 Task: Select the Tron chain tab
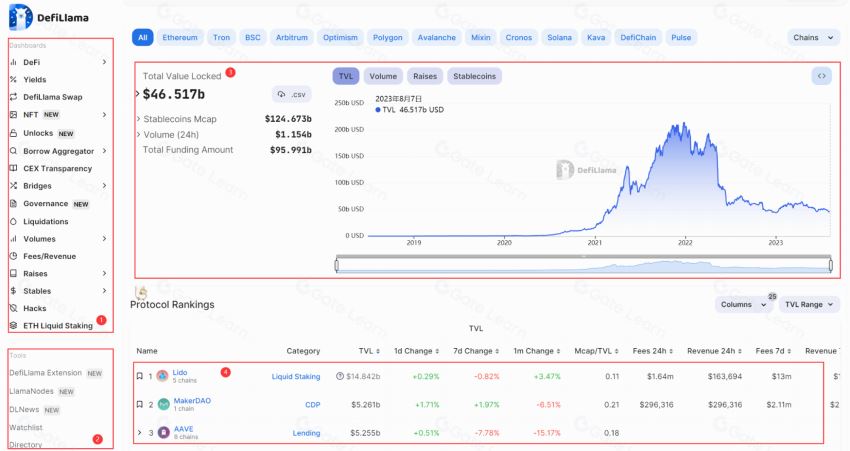(x=221, y=38)
